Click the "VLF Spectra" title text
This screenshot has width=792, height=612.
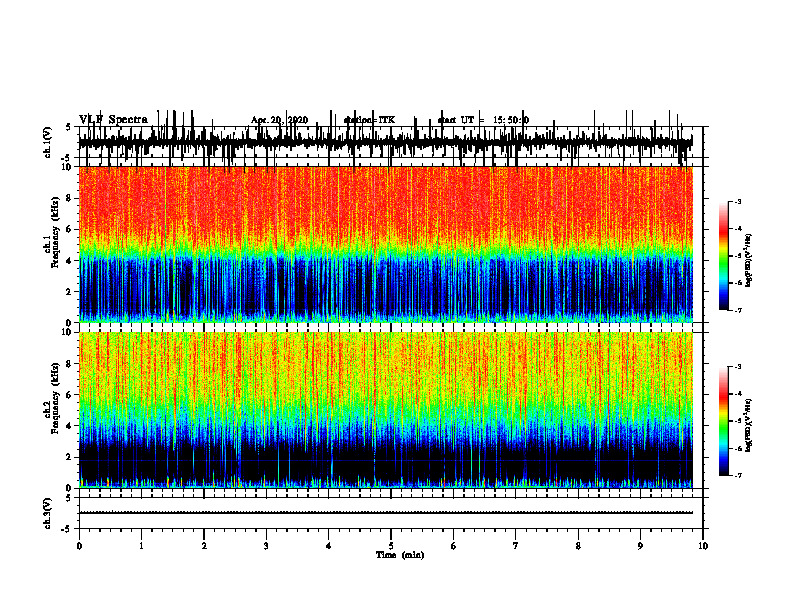[x=113, y=120]
